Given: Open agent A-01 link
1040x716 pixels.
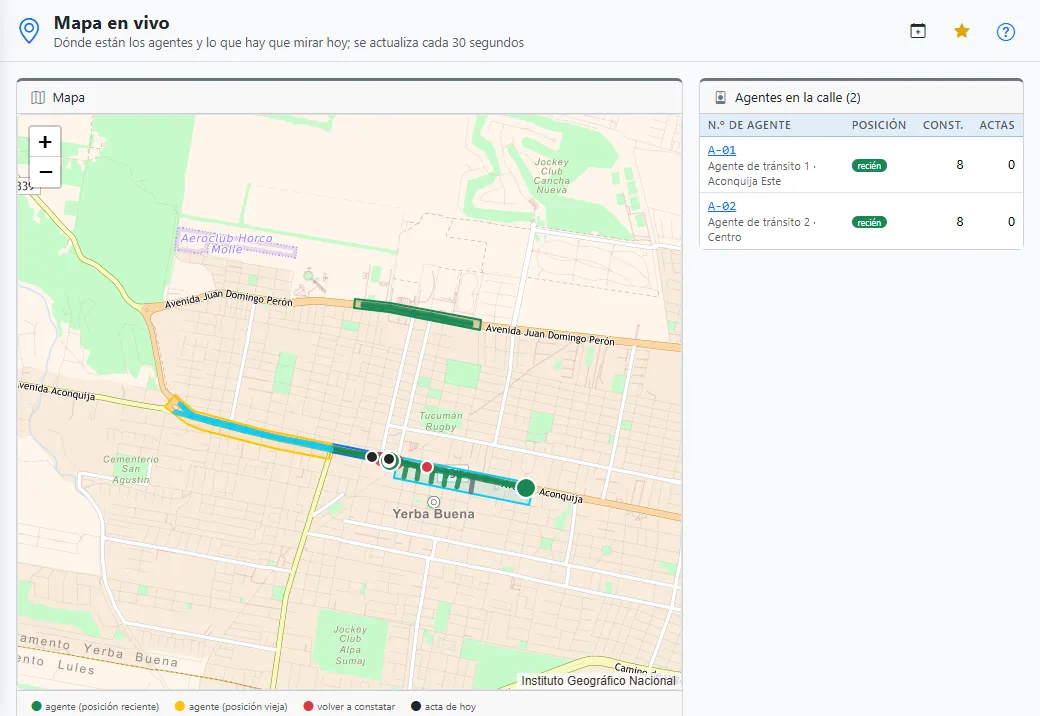Looking at the screenshot, I should 722,150.
